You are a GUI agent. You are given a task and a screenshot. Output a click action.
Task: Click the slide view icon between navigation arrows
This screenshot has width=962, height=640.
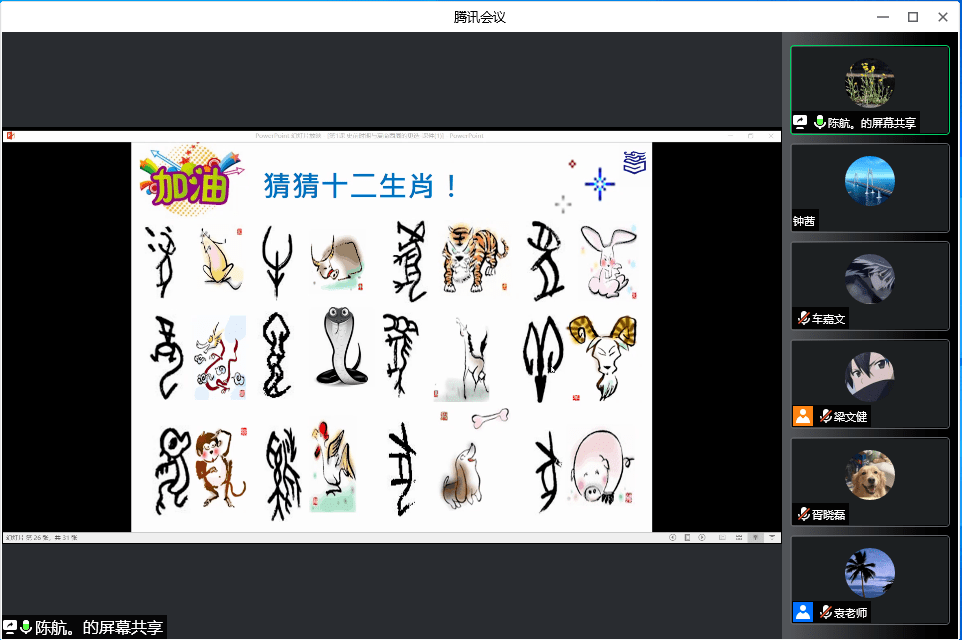[687, 538]
